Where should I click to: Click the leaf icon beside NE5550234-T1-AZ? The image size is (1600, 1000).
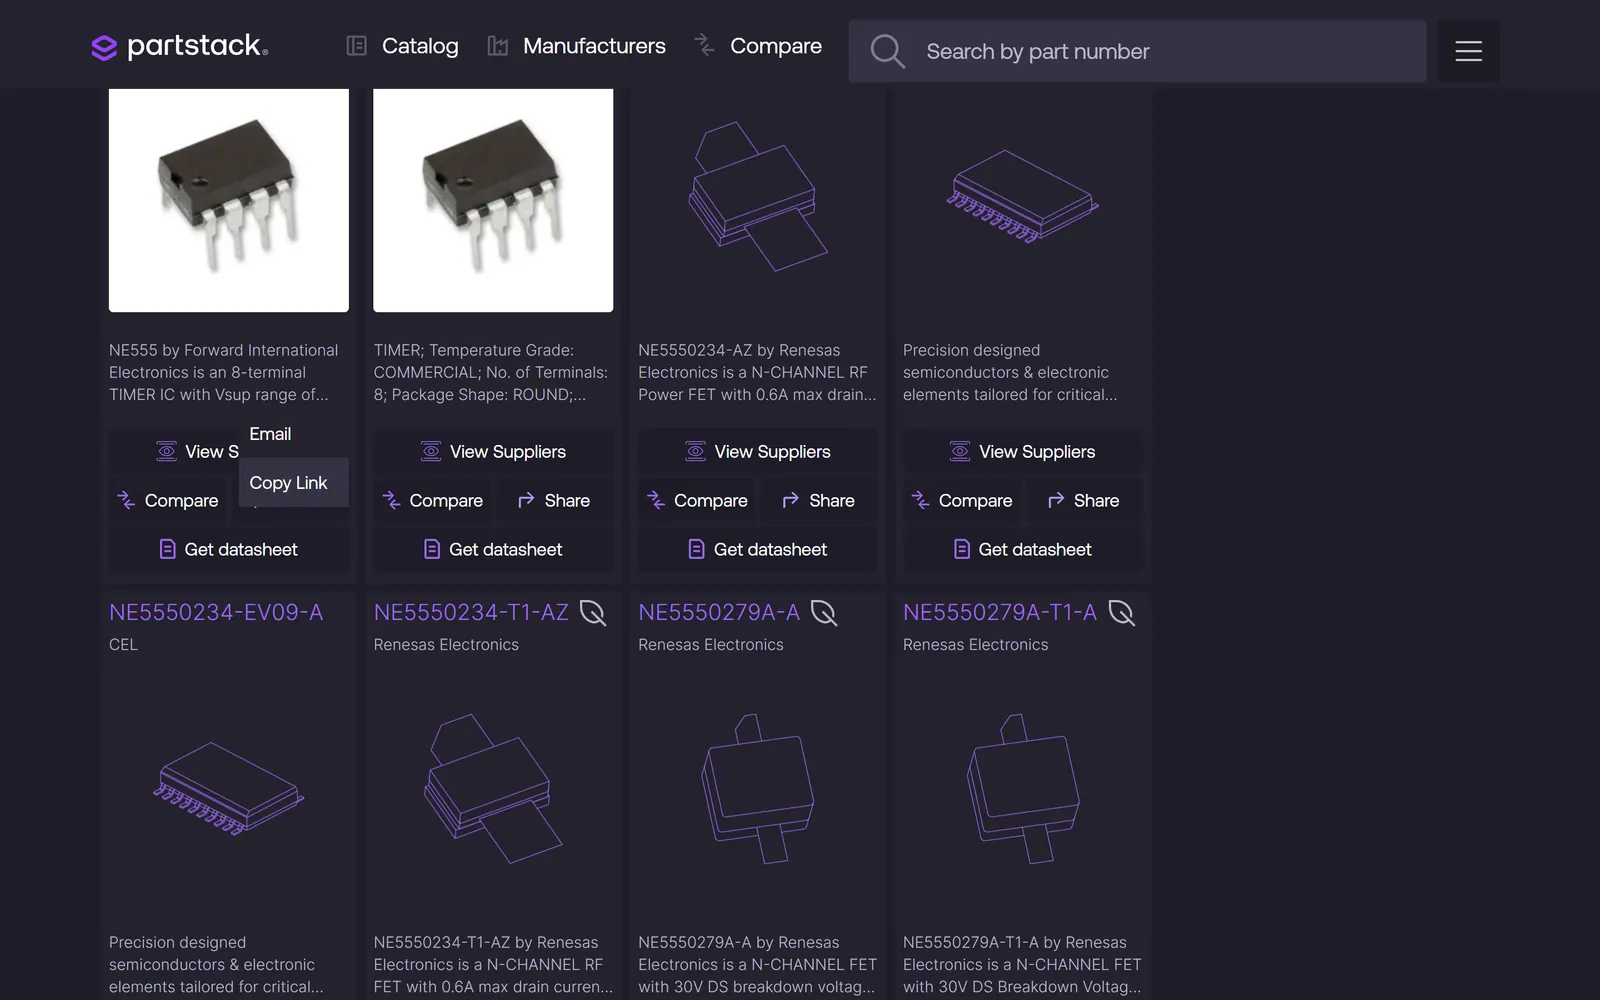(593, 613)
